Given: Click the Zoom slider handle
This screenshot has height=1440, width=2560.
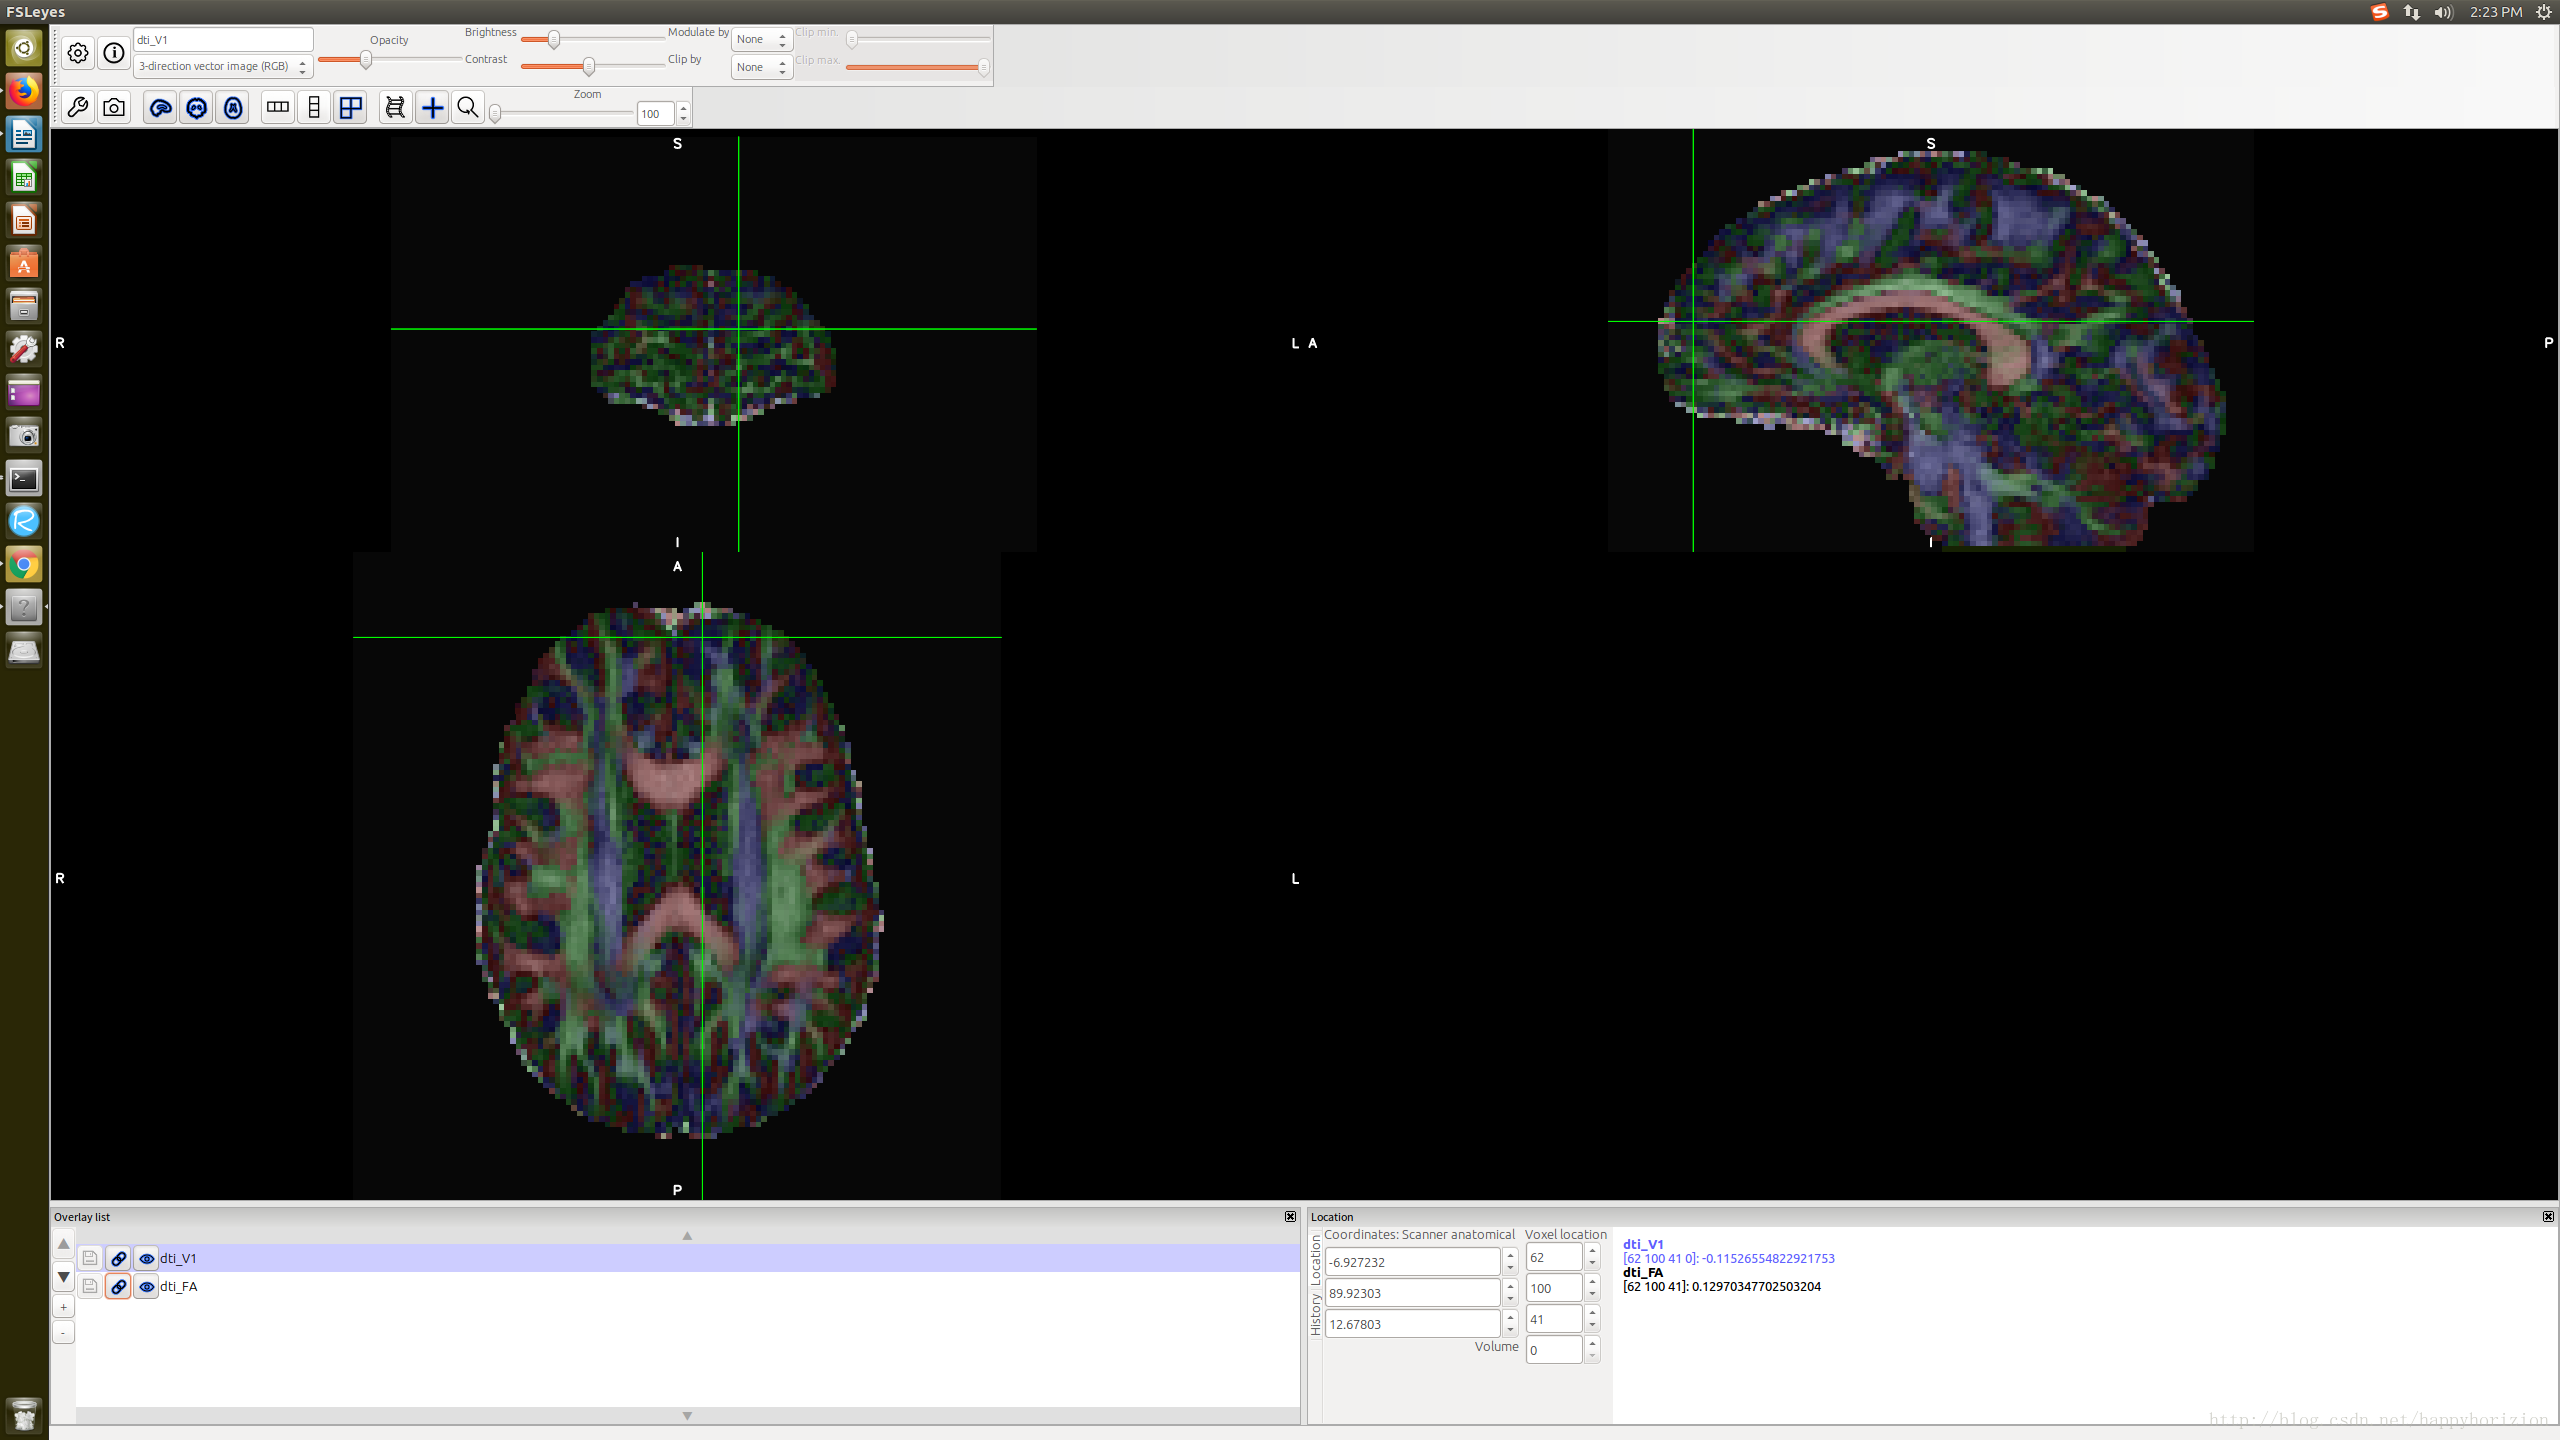Looking at the screenshot, I should pyautogui.click(x=495, y=114).
